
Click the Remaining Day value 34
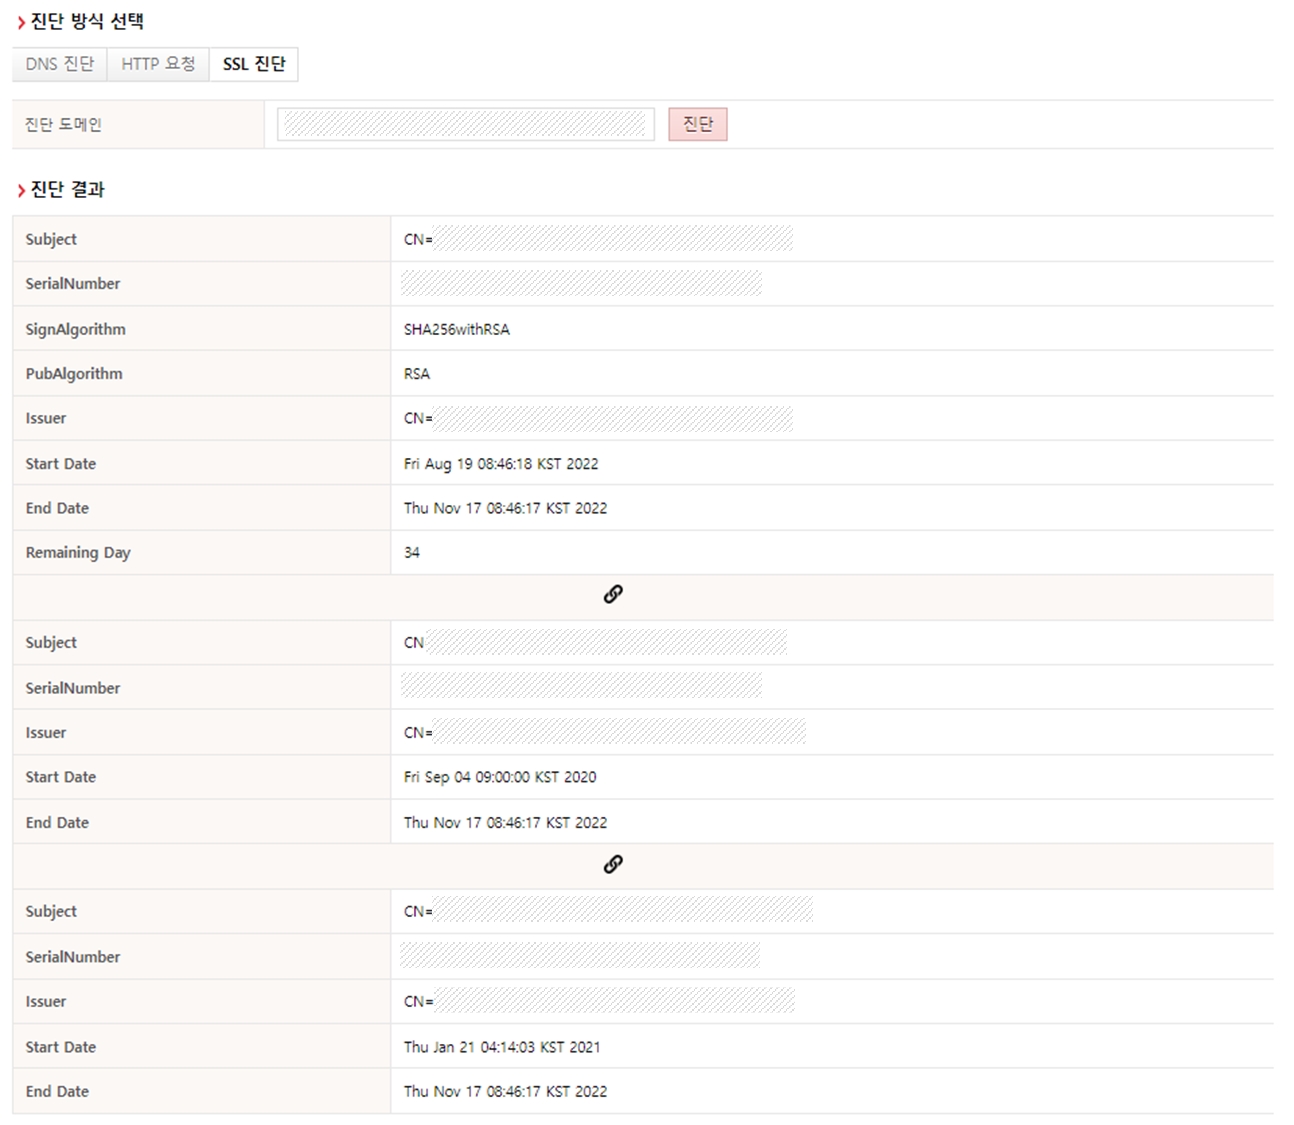point(412,552)
